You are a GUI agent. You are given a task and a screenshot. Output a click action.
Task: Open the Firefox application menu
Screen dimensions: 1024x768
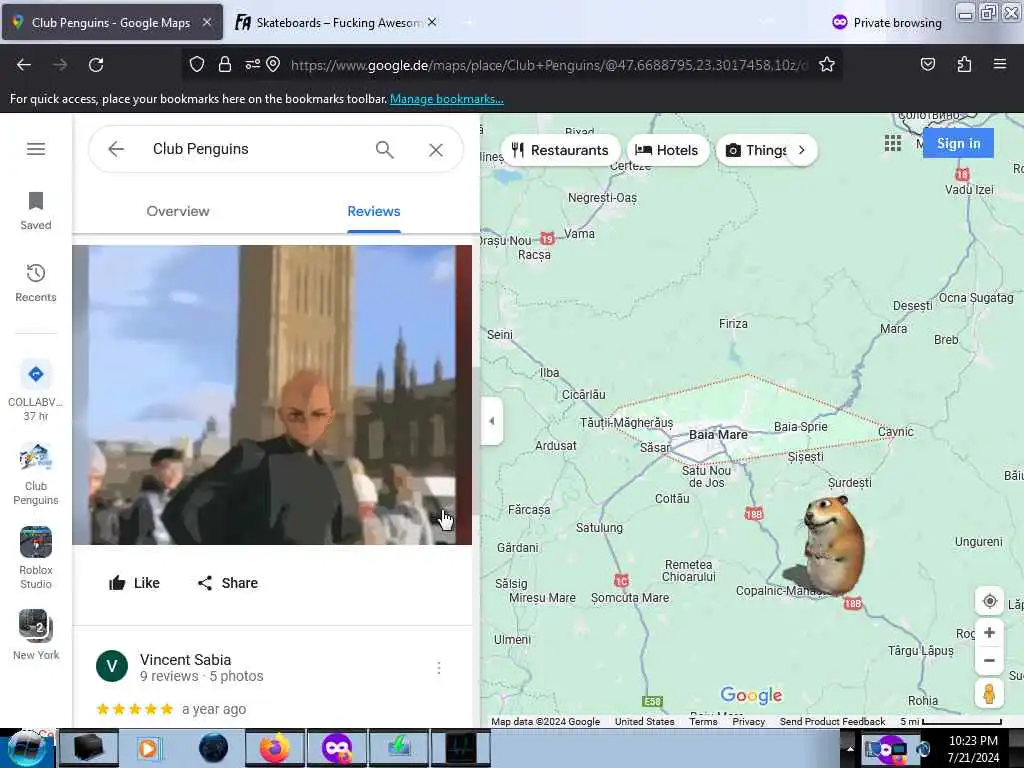point(1000,64)
